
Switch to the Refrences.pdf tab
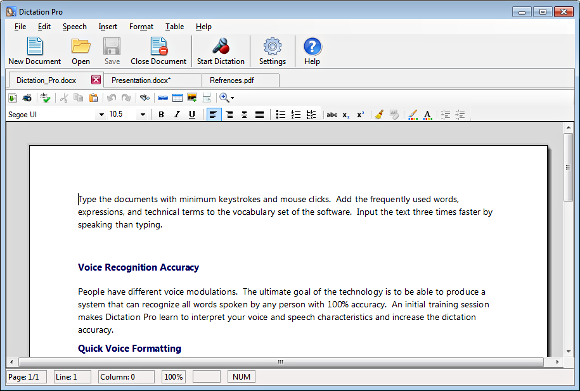click(x=240, y=80)
